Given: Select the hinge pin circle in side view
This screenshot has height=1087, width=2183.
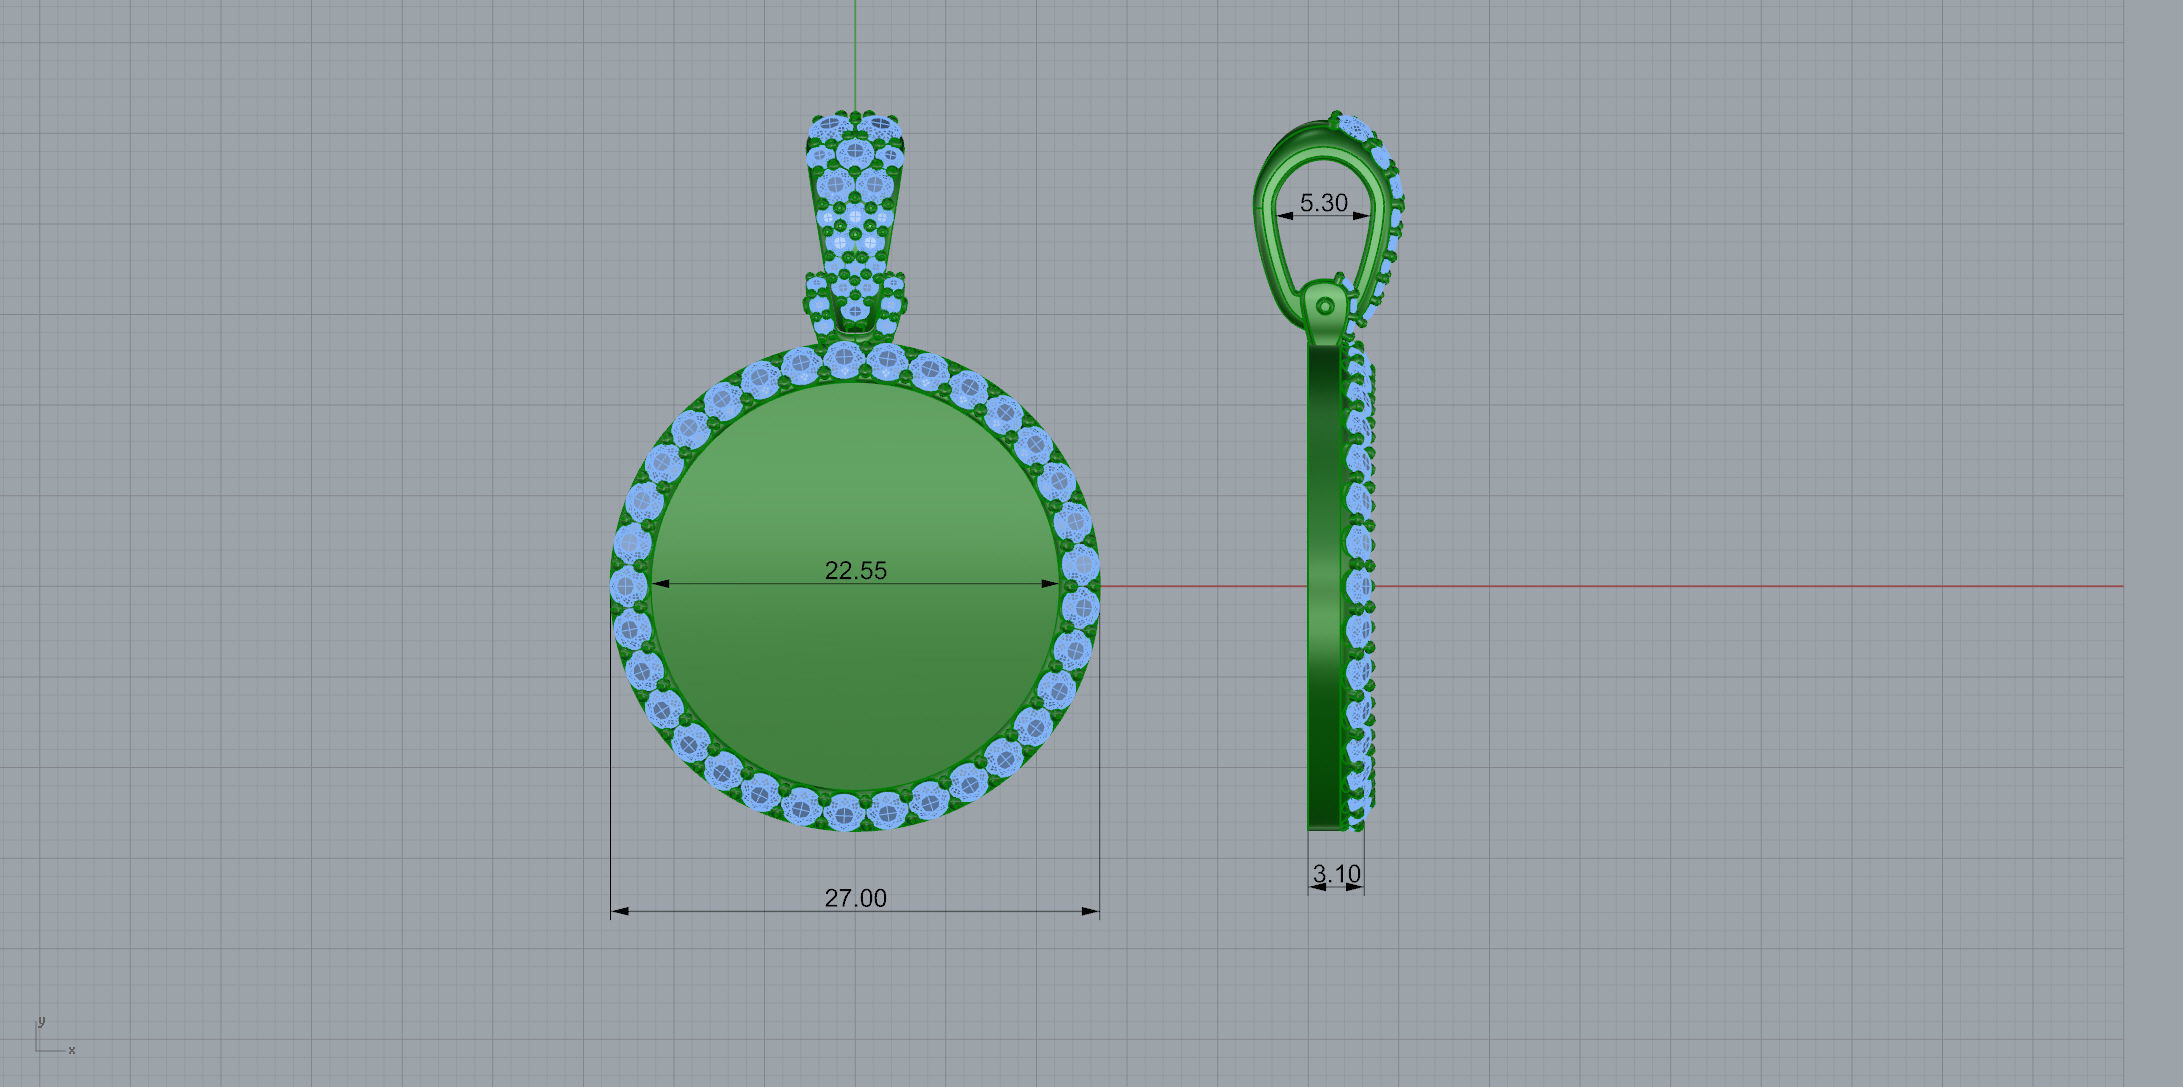Looking at the screenshot, I should click(1326, 305).
